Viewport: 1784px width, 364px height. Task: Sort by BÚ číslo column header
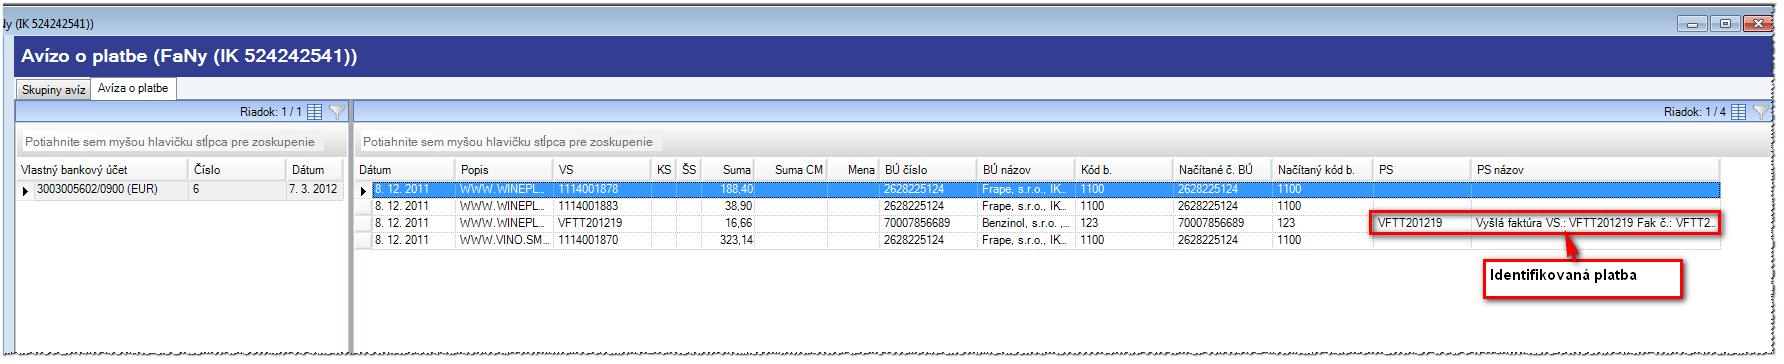pyautogui.click(x=928, y=170)
